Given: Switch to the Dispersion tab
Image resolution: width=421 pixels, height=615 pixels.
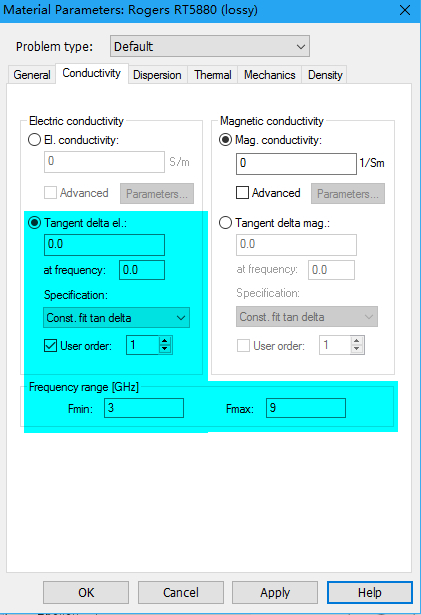Looking at the screenshot, I should (157, 75).
